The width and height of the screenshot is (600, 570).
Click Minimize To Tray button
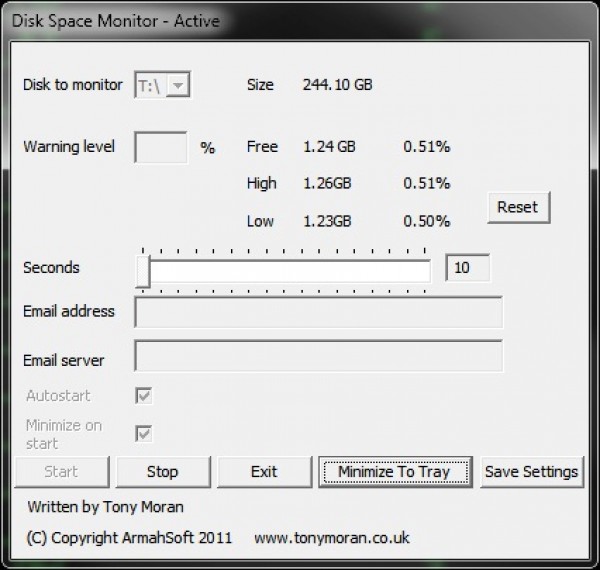click(x=395, y=472)
